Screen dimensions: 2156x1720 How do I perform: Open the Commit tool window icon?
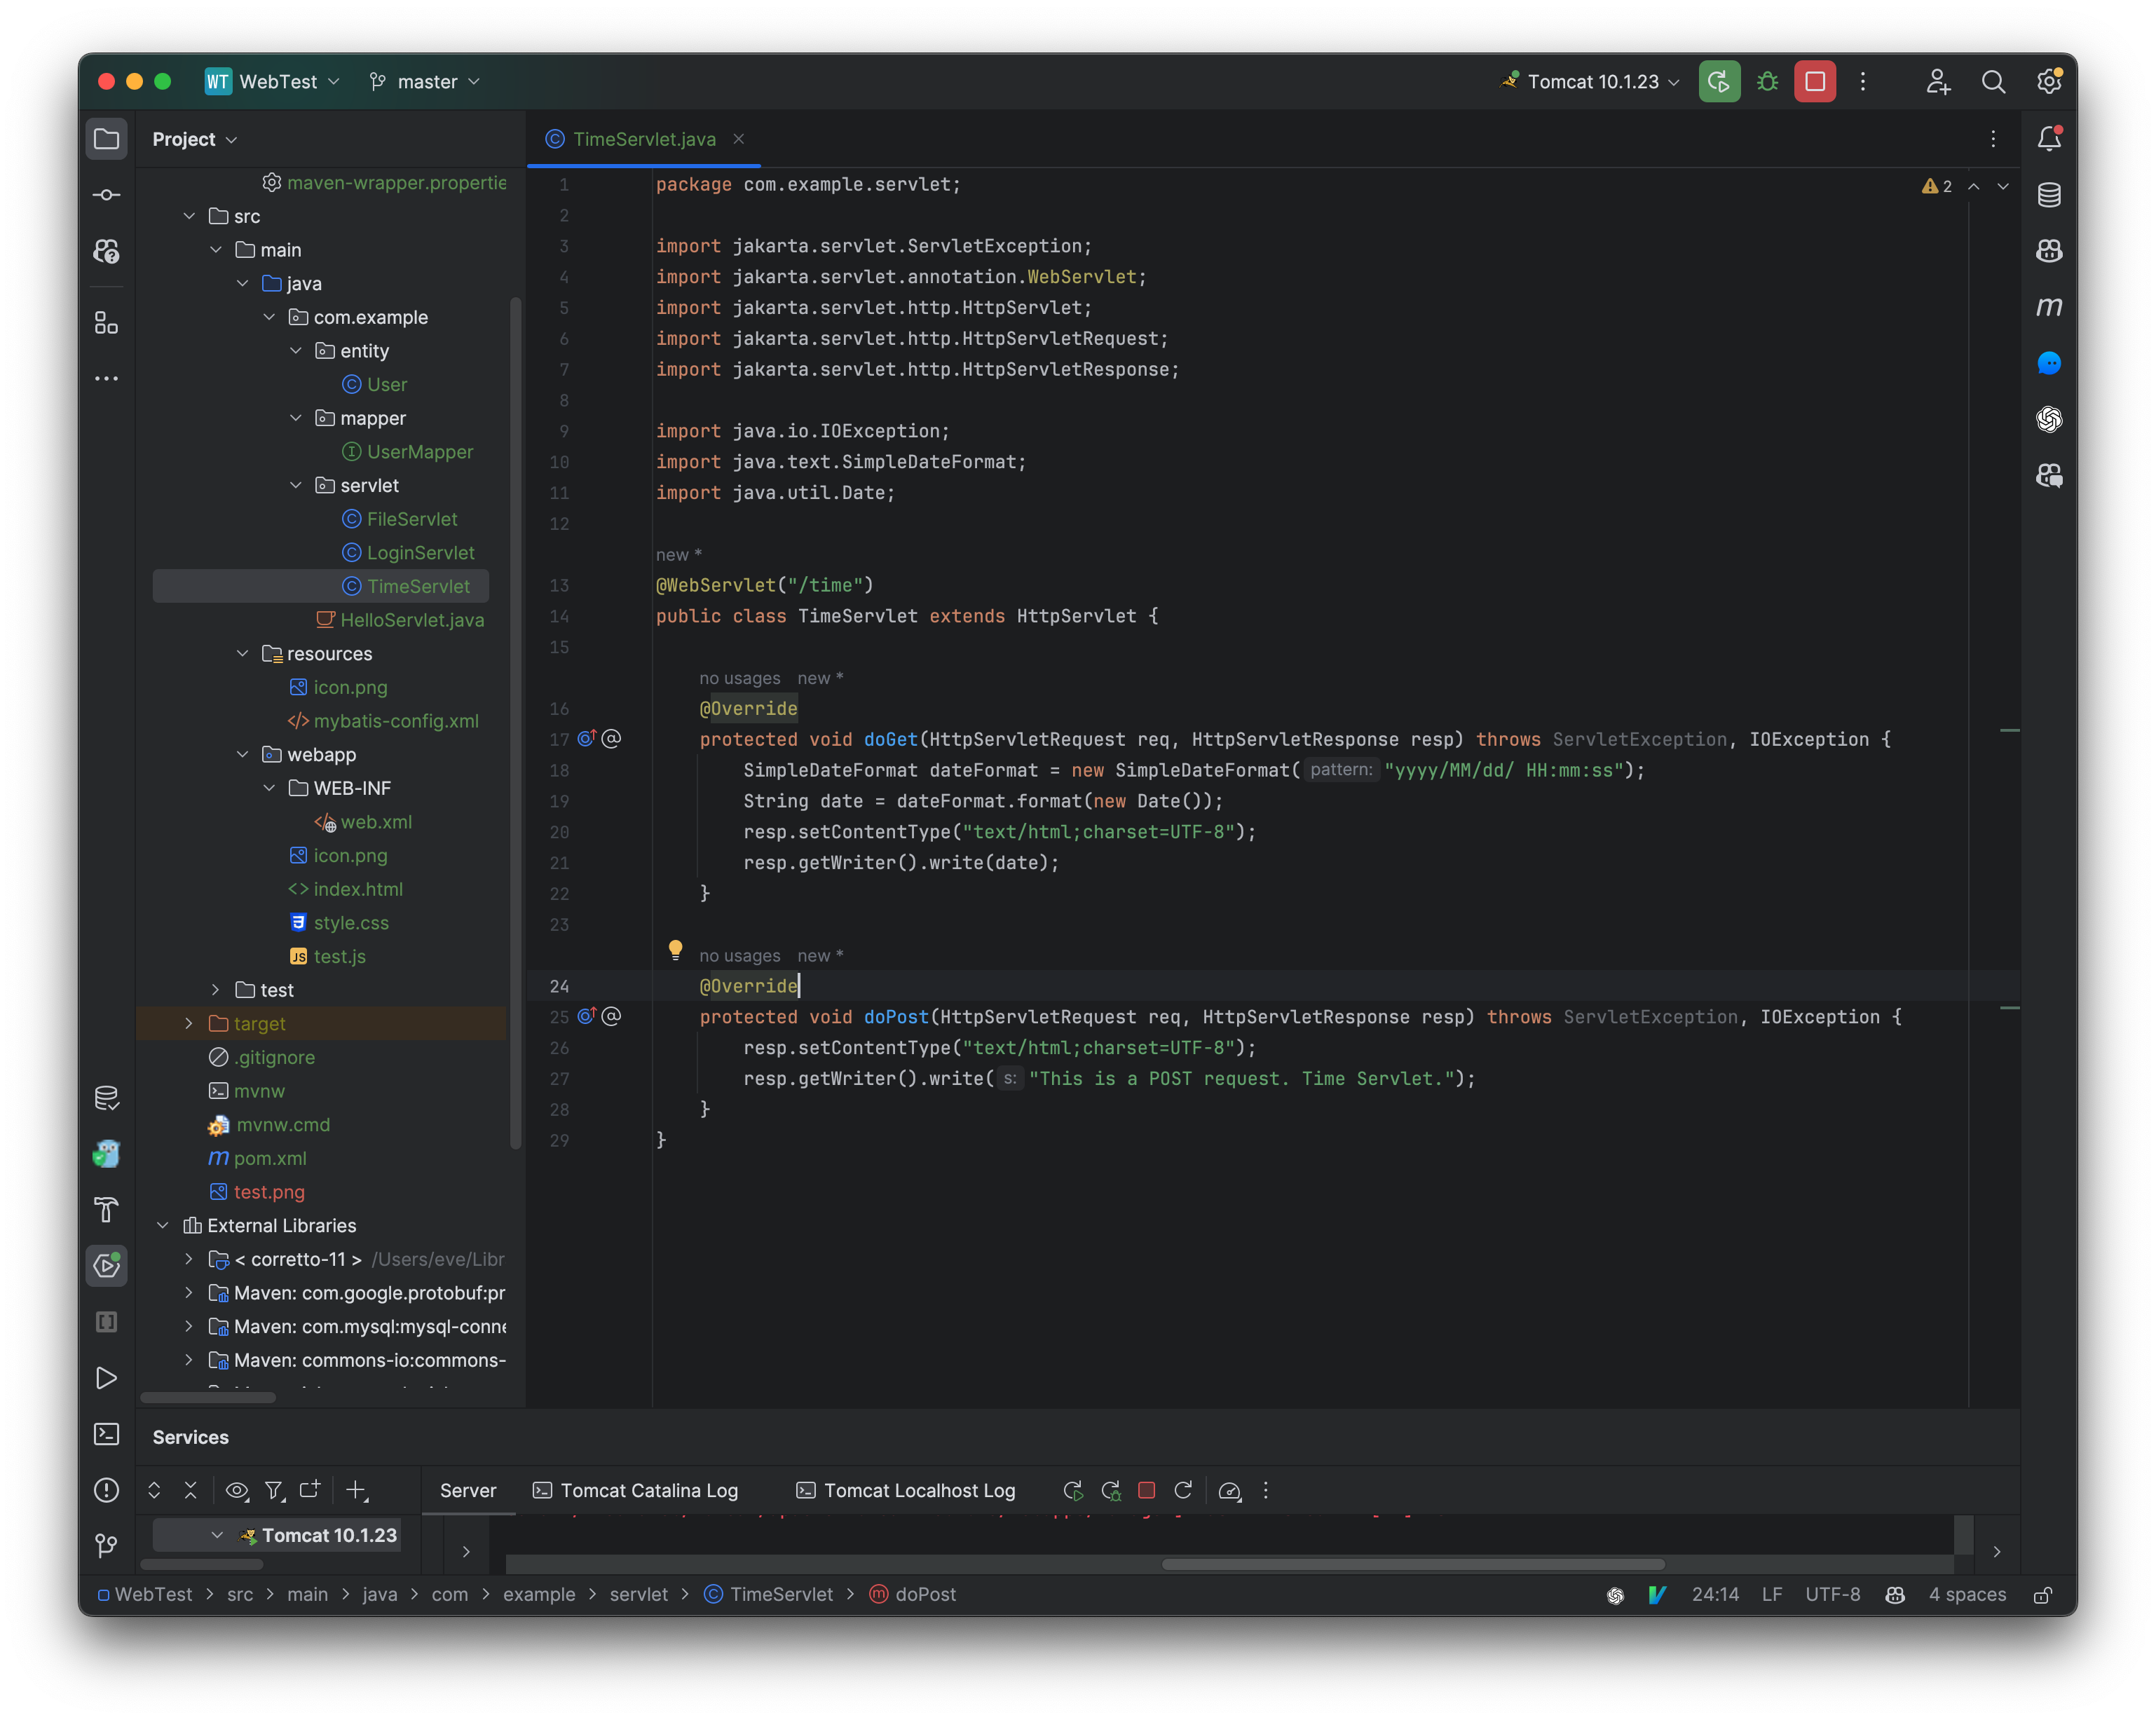[x=106, y=195]
